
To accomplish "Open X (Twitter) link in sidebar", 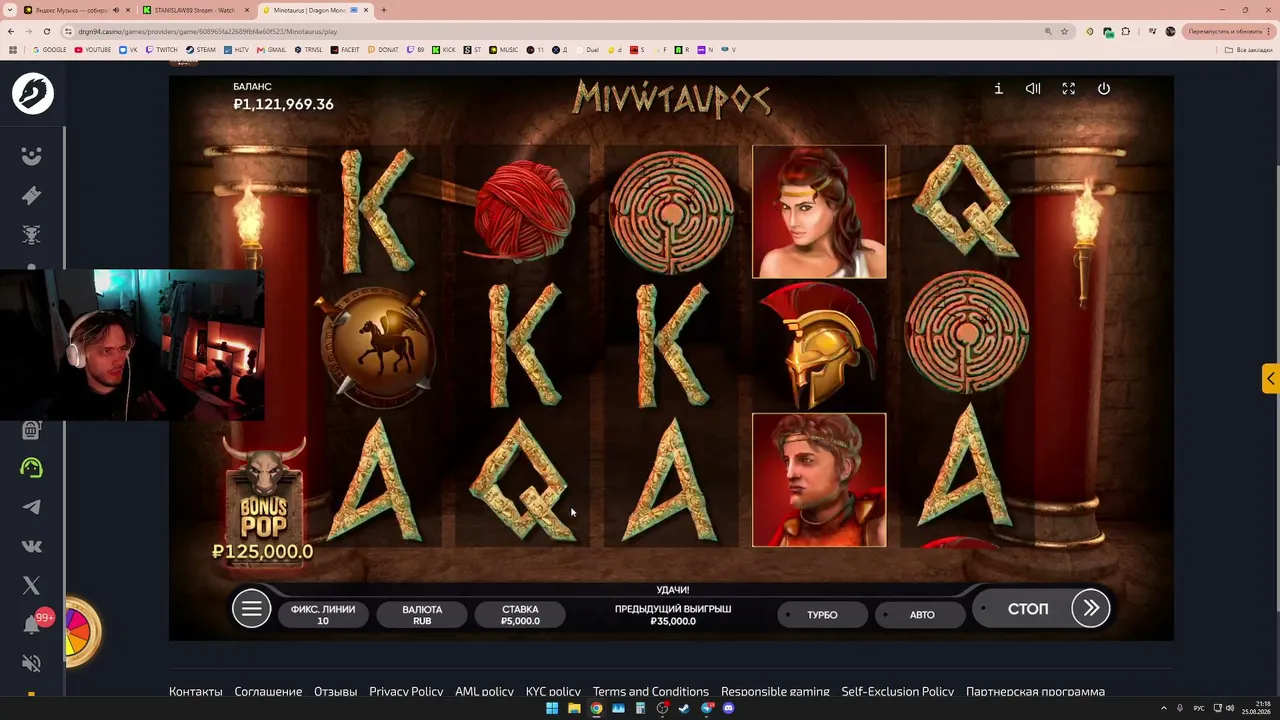I will (32, 585).
